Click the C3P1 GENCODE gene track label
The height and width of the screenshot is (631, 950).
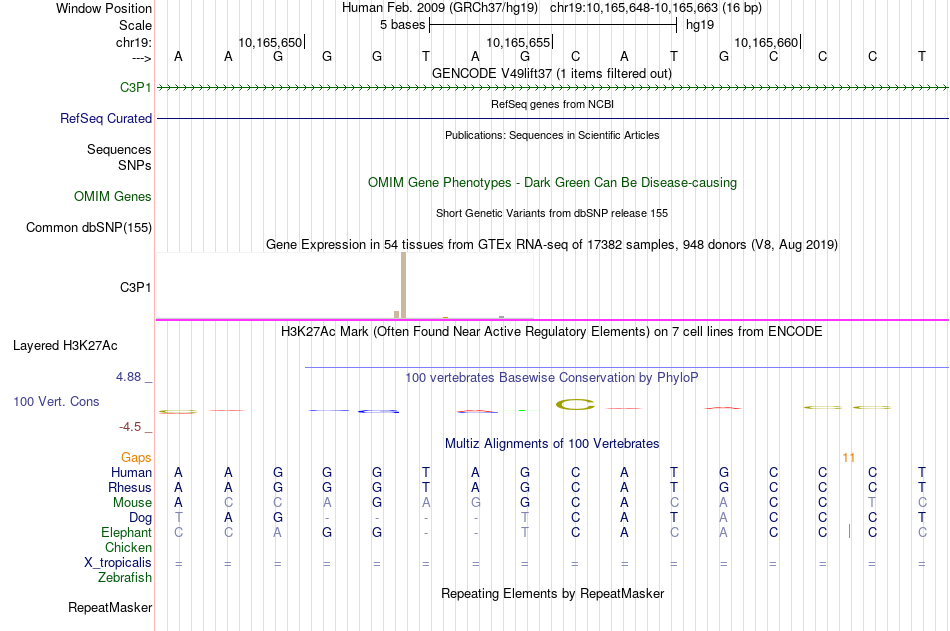[136, 87]
